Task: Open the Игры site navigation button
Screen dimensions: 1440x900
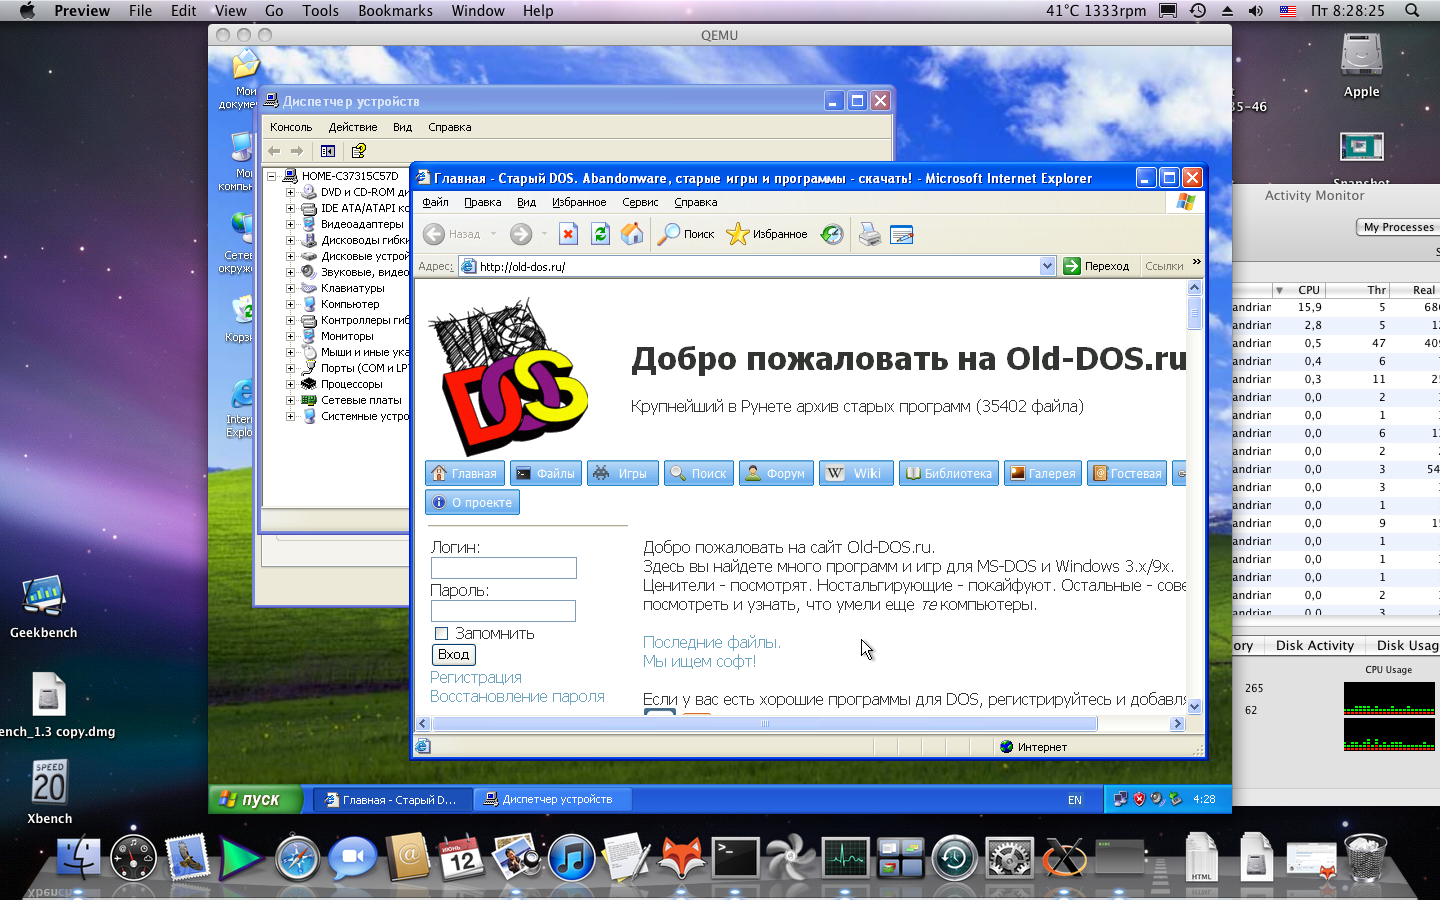Action: (x=623, y=473)
